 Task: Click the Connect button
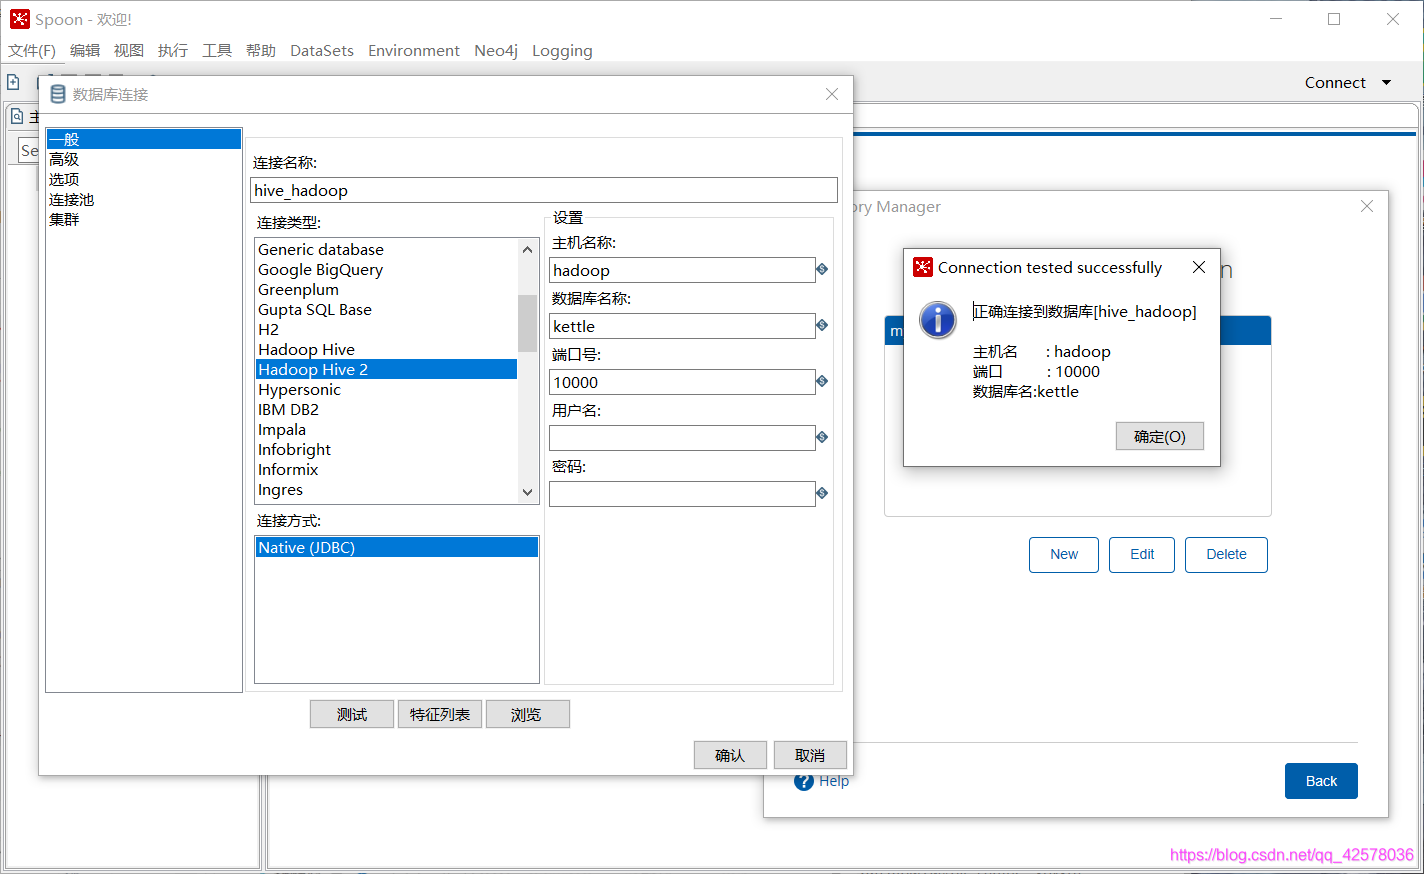point(1335,83)
